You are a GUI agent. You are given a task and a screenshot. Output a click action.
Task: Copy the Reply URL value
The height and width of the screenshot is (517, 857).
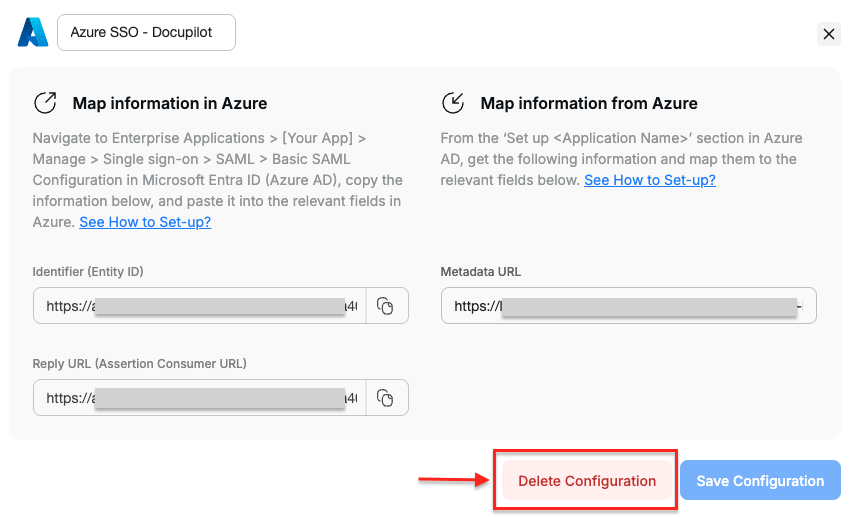point(386,398)
